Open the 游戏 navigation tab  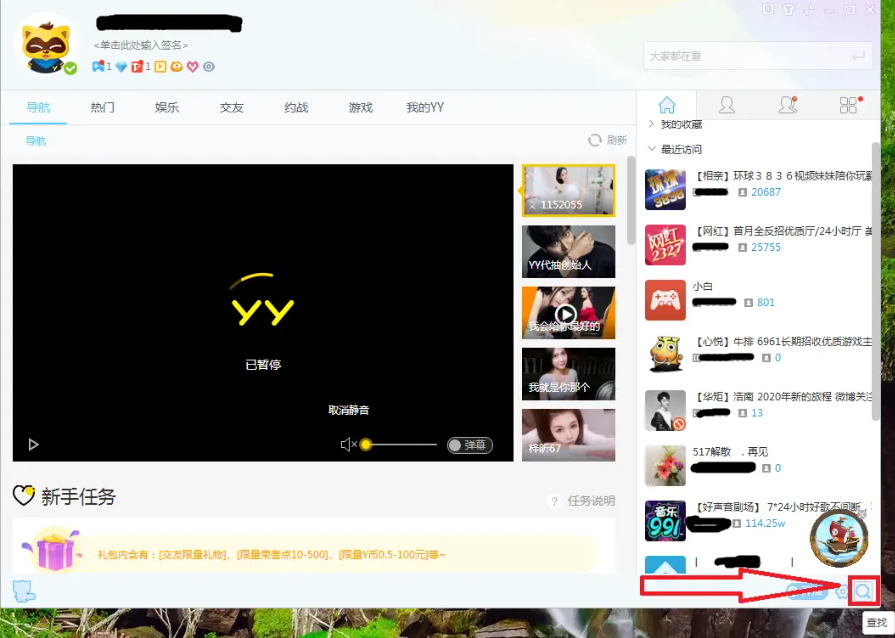[359, 106]
